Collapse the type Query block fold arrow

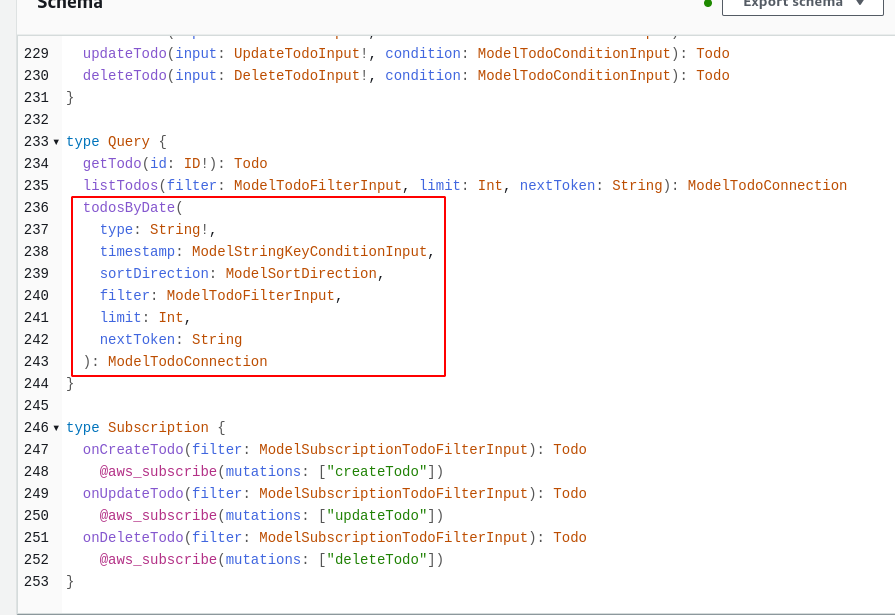56,142
